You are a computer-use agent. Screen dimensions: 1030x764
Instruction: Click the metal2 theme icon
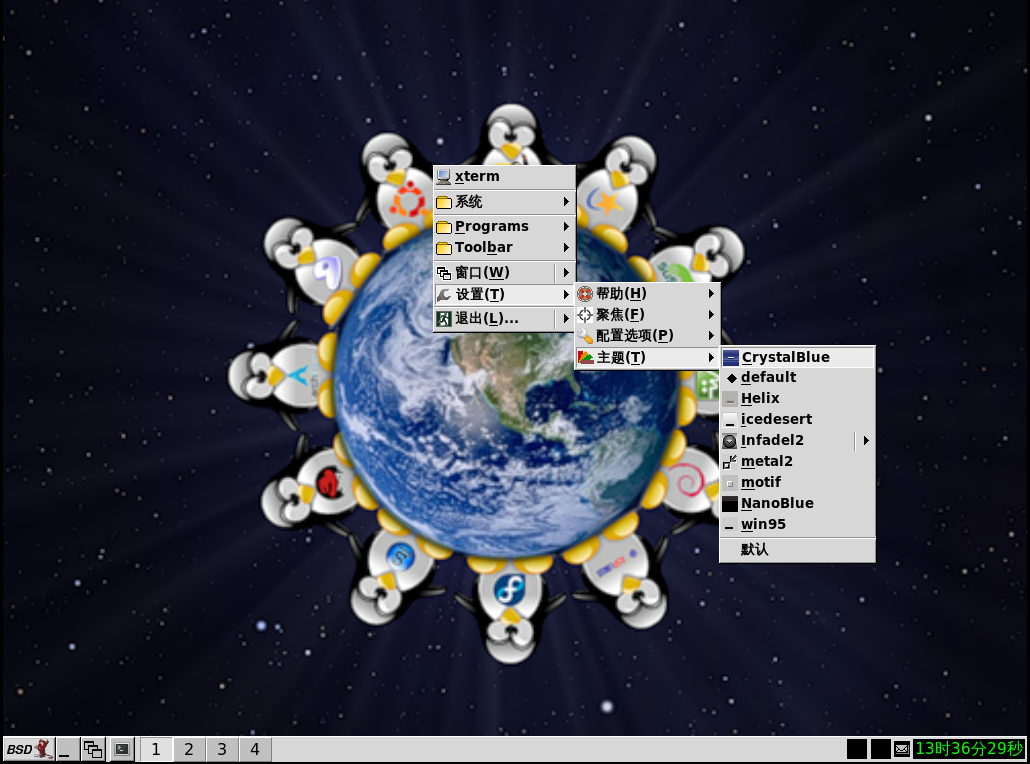(730, 462)
